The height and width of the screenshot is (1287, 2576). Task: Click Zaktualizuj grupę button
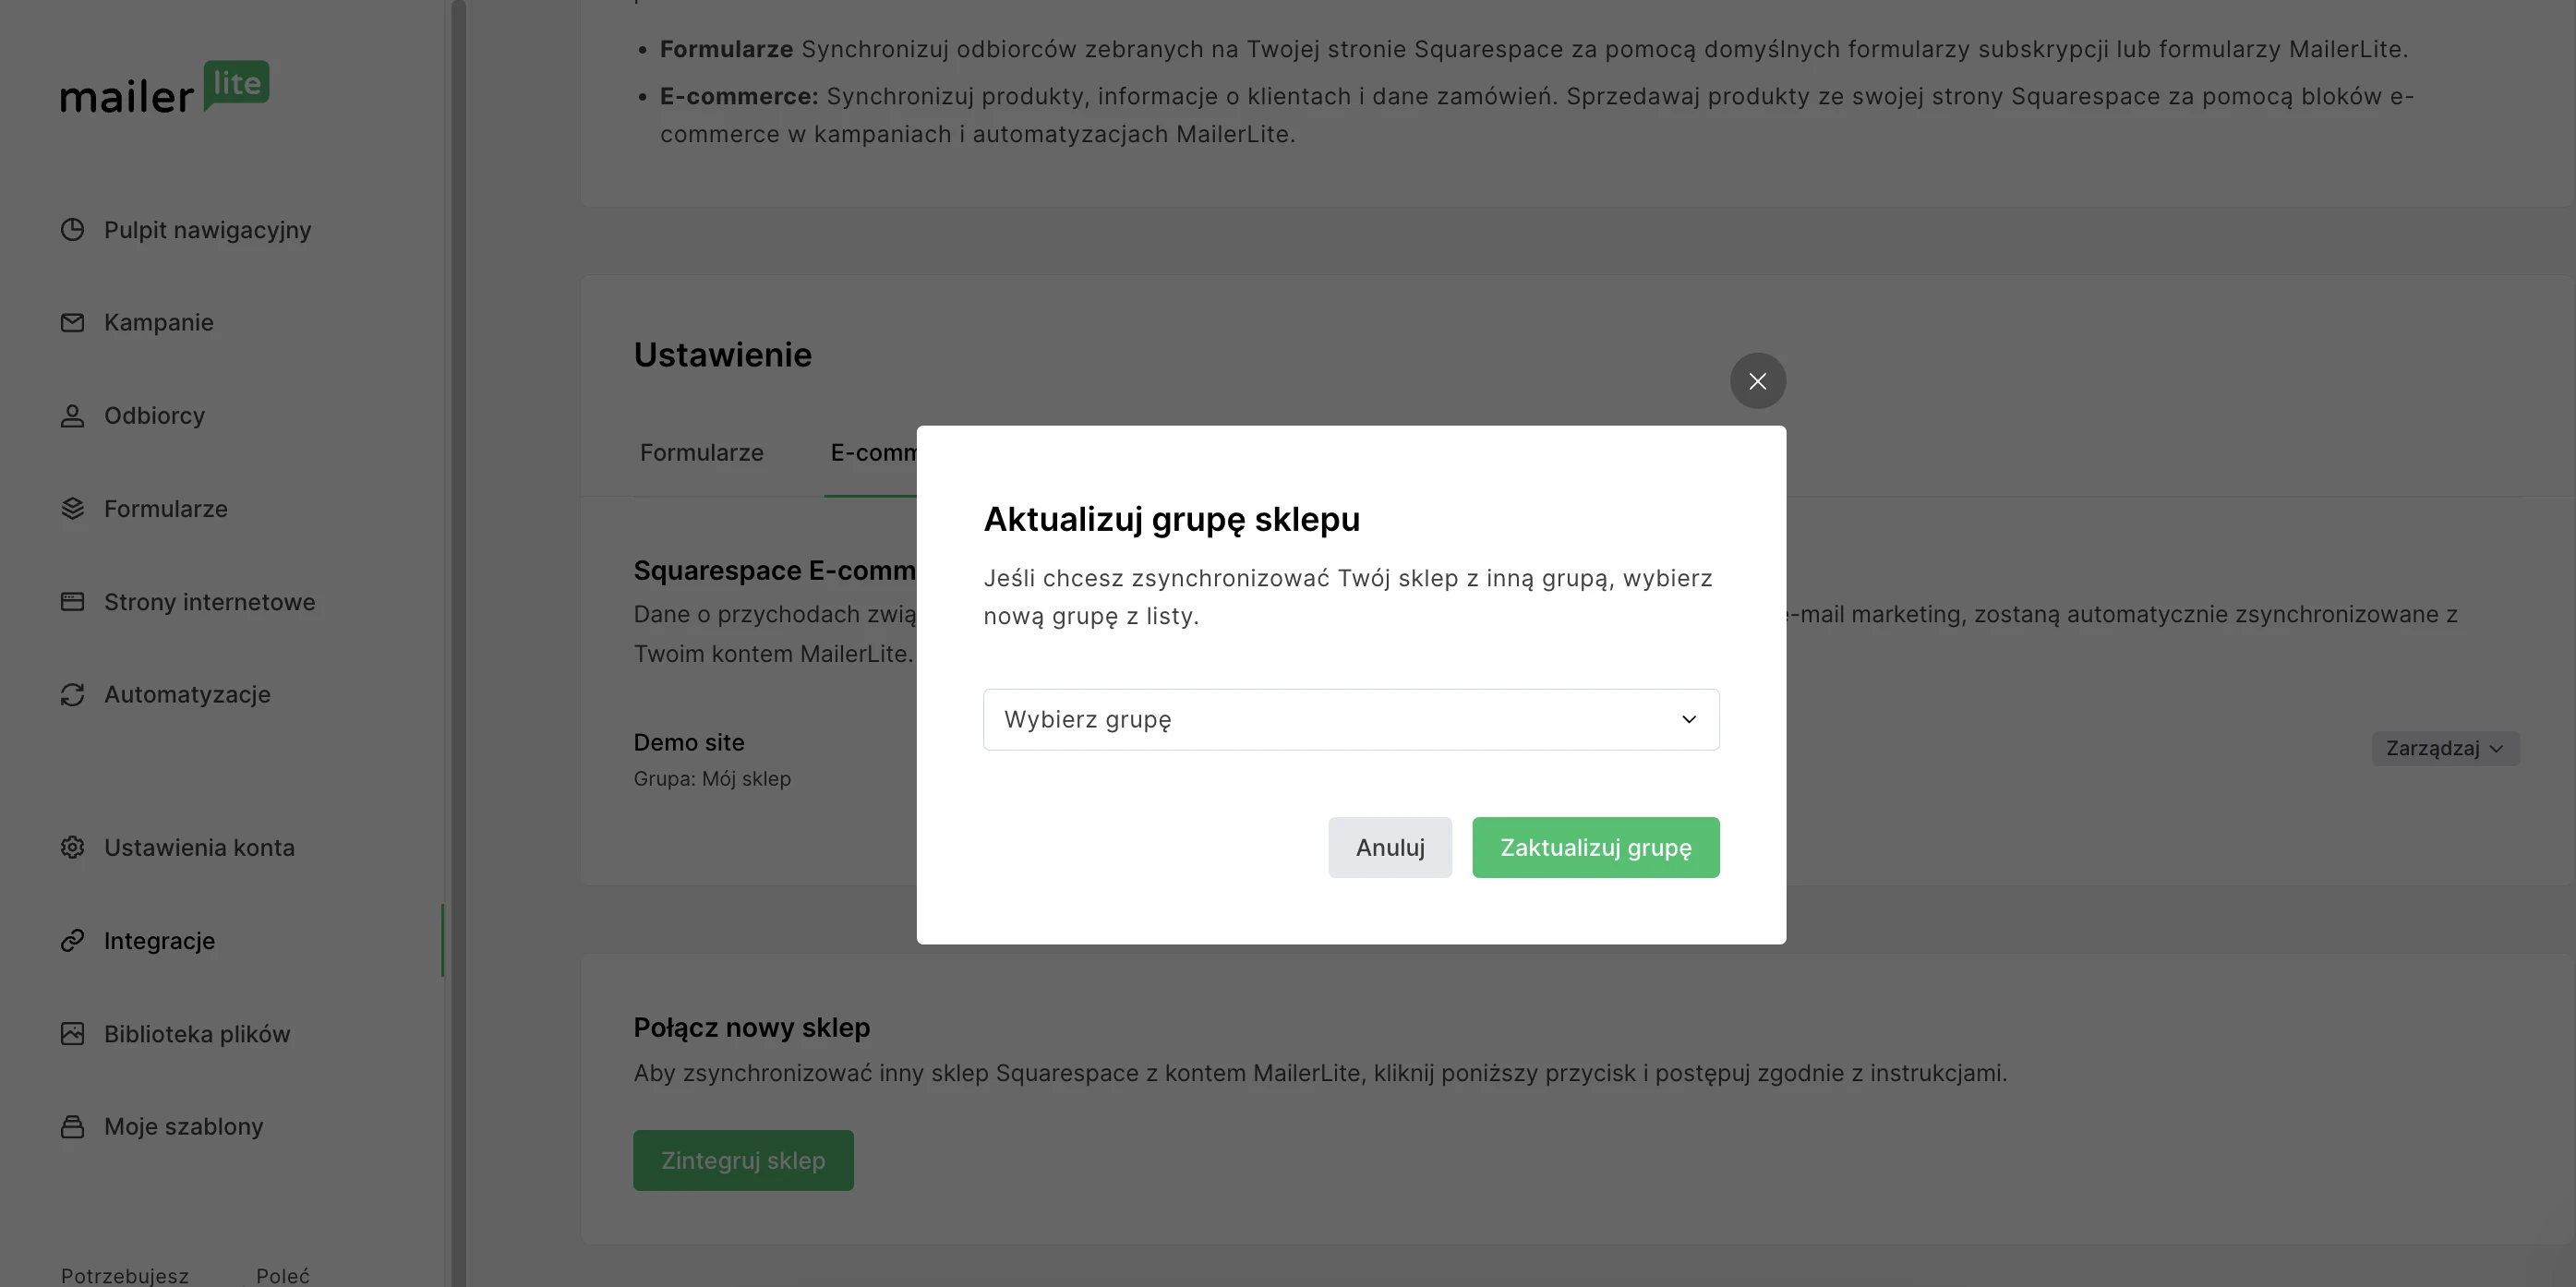pyautogui.click(x=1595, y=848)
